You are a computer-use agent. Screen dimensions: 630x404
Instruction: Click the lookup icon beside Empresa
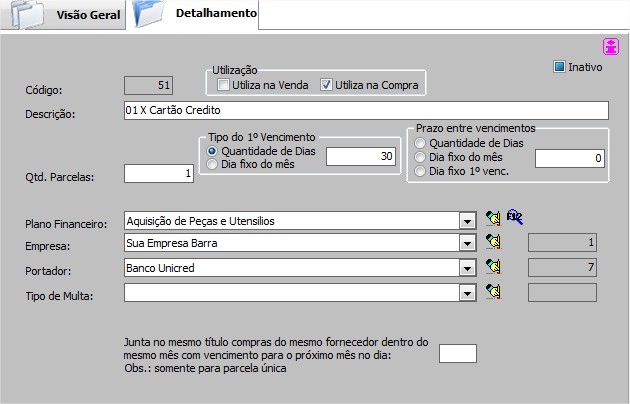[x=492, y=242]
